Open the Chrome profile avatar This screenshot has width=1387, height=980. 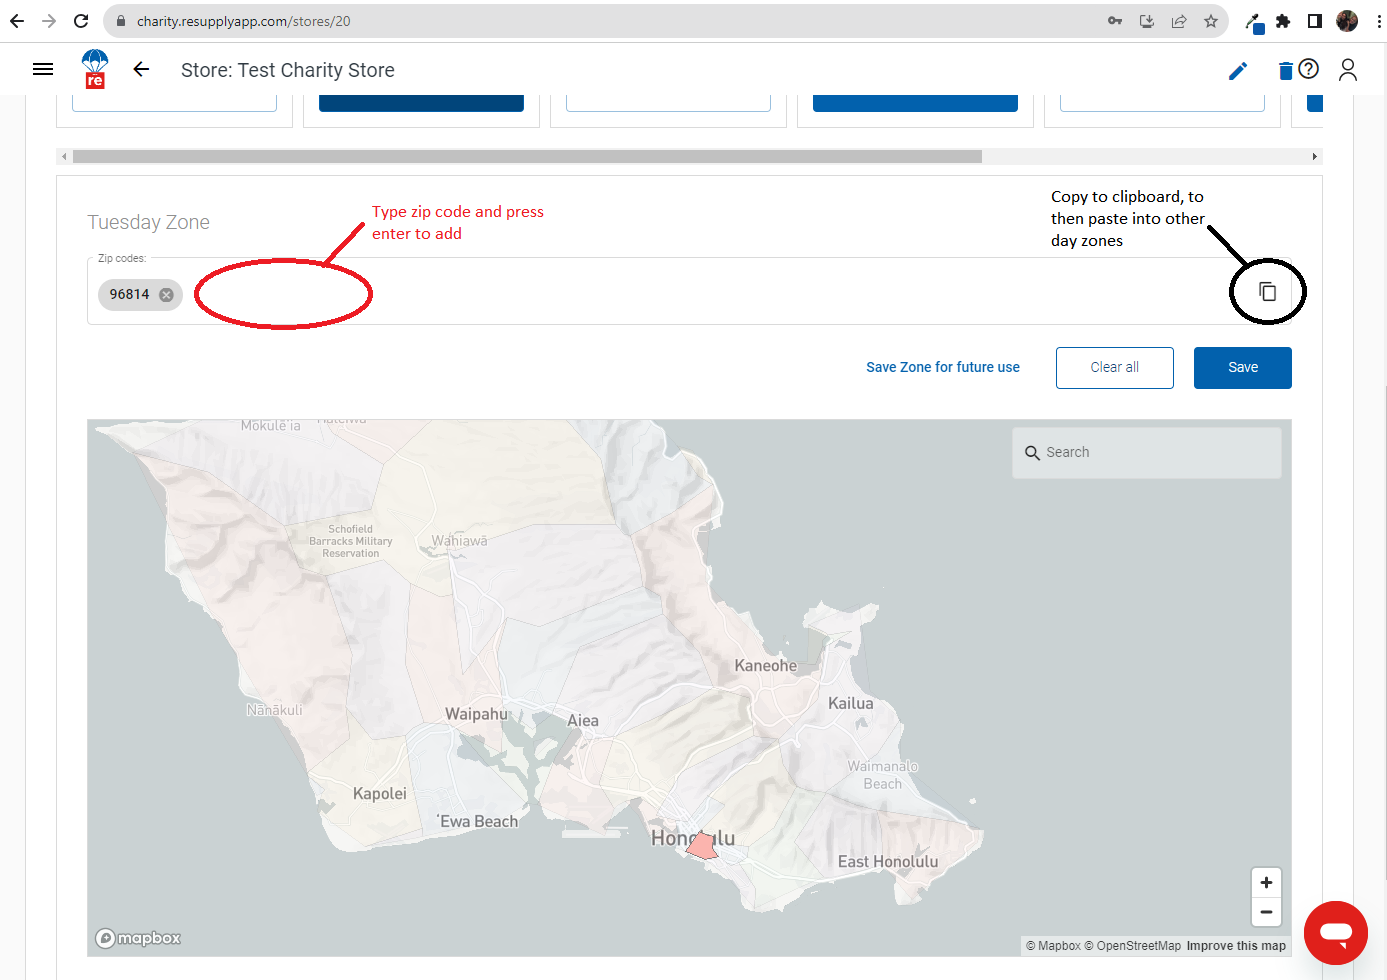(x=1347, y=21)
